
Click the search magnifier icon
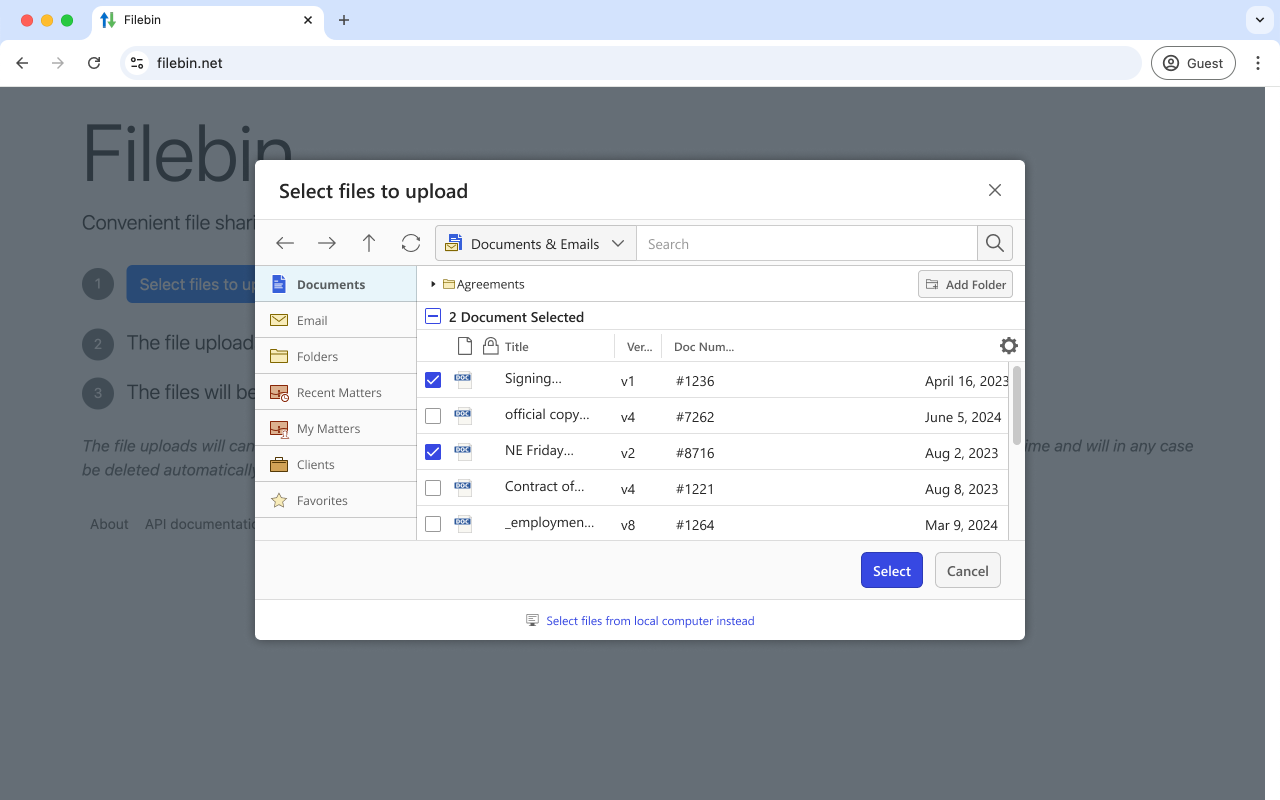point(995,243)
